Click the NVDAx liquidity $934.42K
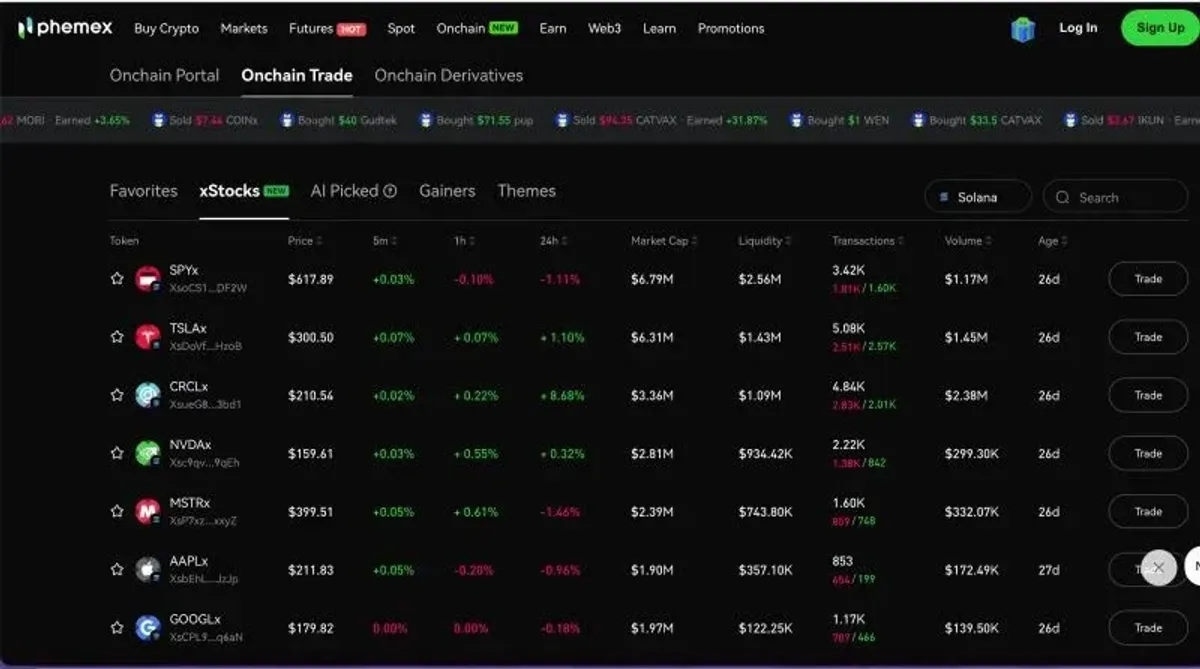The height and width of the screenshot is (669, 1200). 766,453
